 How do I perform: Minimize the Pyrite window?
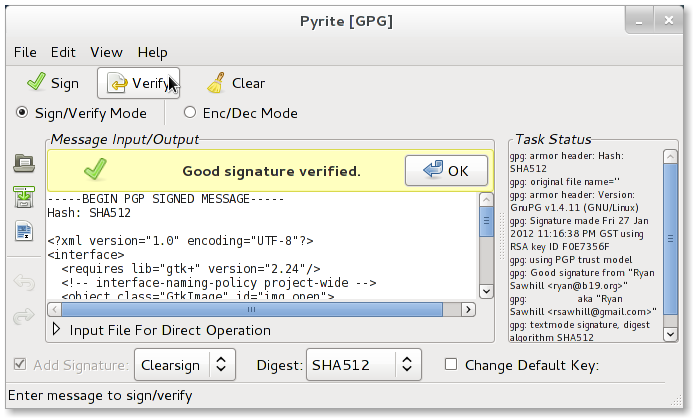pyautogui.click(x=639, y=21)
